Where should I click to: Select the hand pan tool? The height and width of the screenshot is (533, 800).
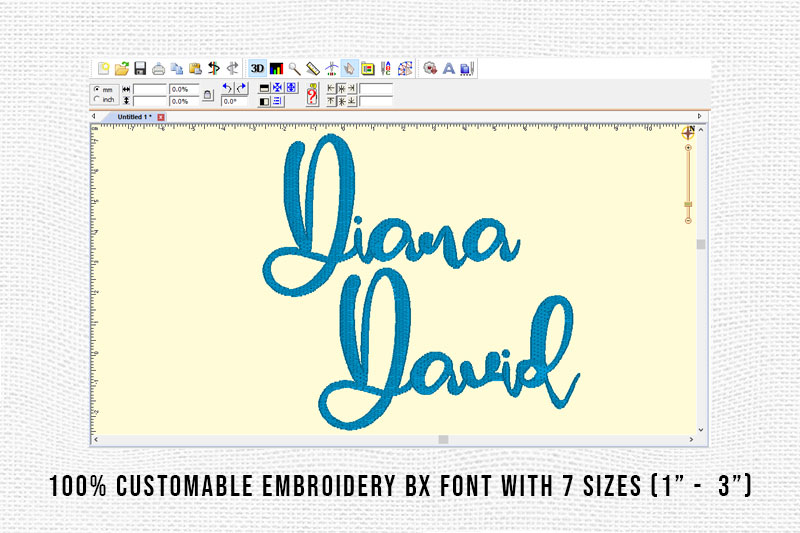click(x=349, y=68)
